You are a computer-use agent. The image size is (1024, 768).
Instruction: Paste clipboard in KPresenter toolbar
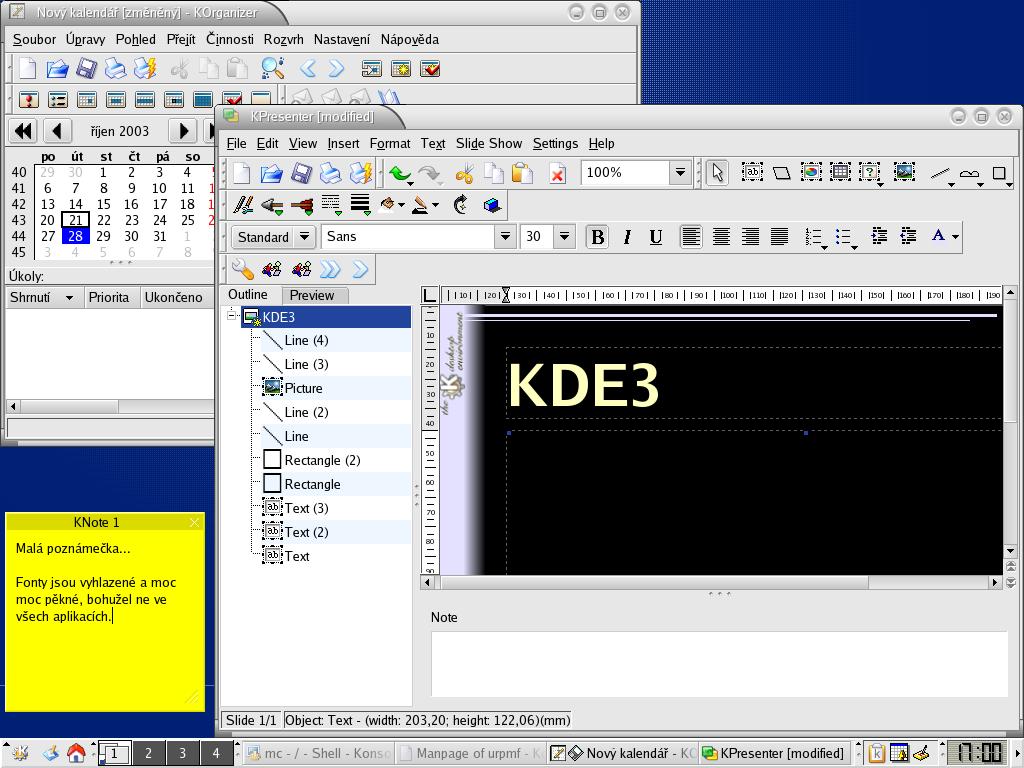click(522, 173)
